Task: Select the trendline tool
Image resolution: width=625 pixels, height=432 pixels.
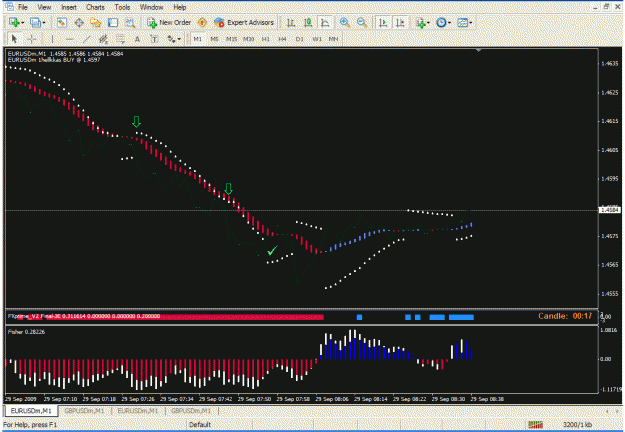Action: coord(86,39)
